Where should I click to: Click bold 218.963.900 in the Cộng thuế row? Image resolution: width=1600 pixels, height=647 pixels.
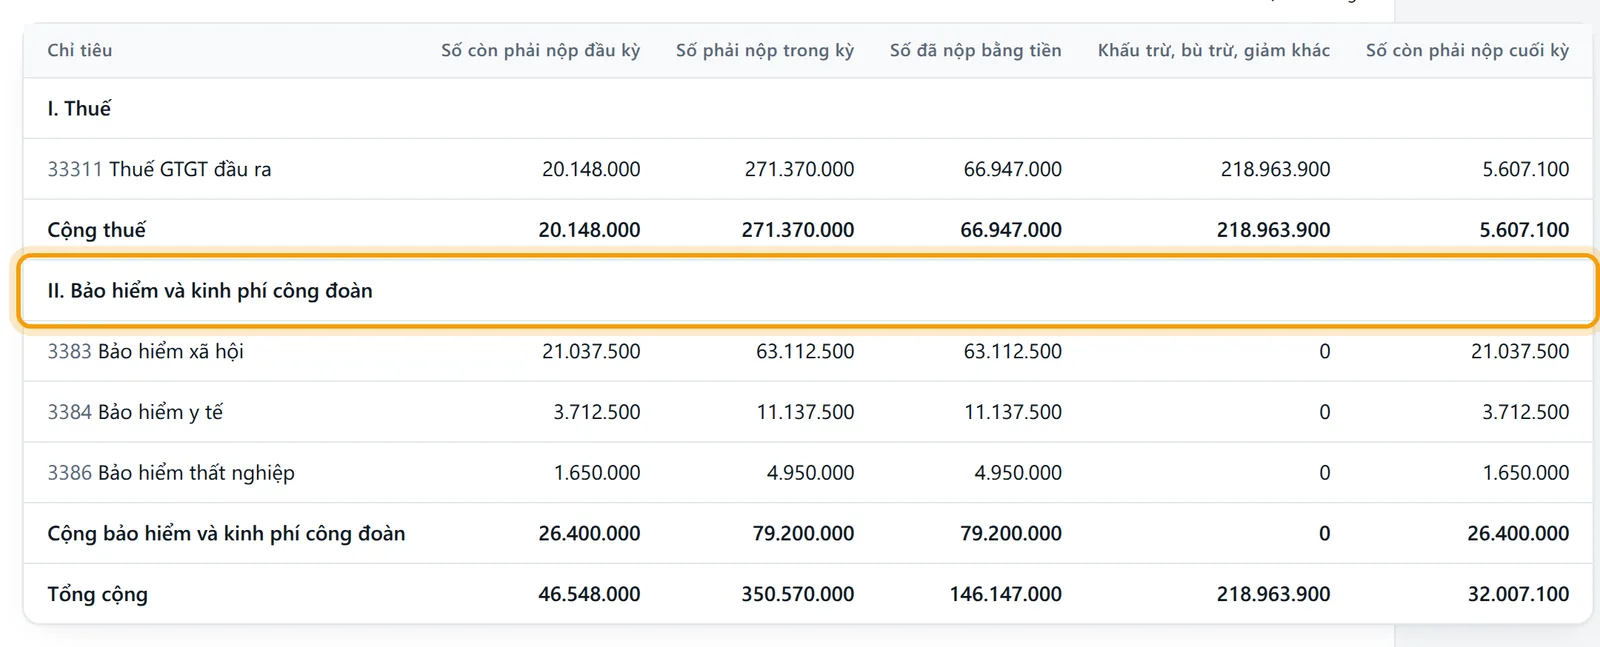click(x=1273, y=230)
